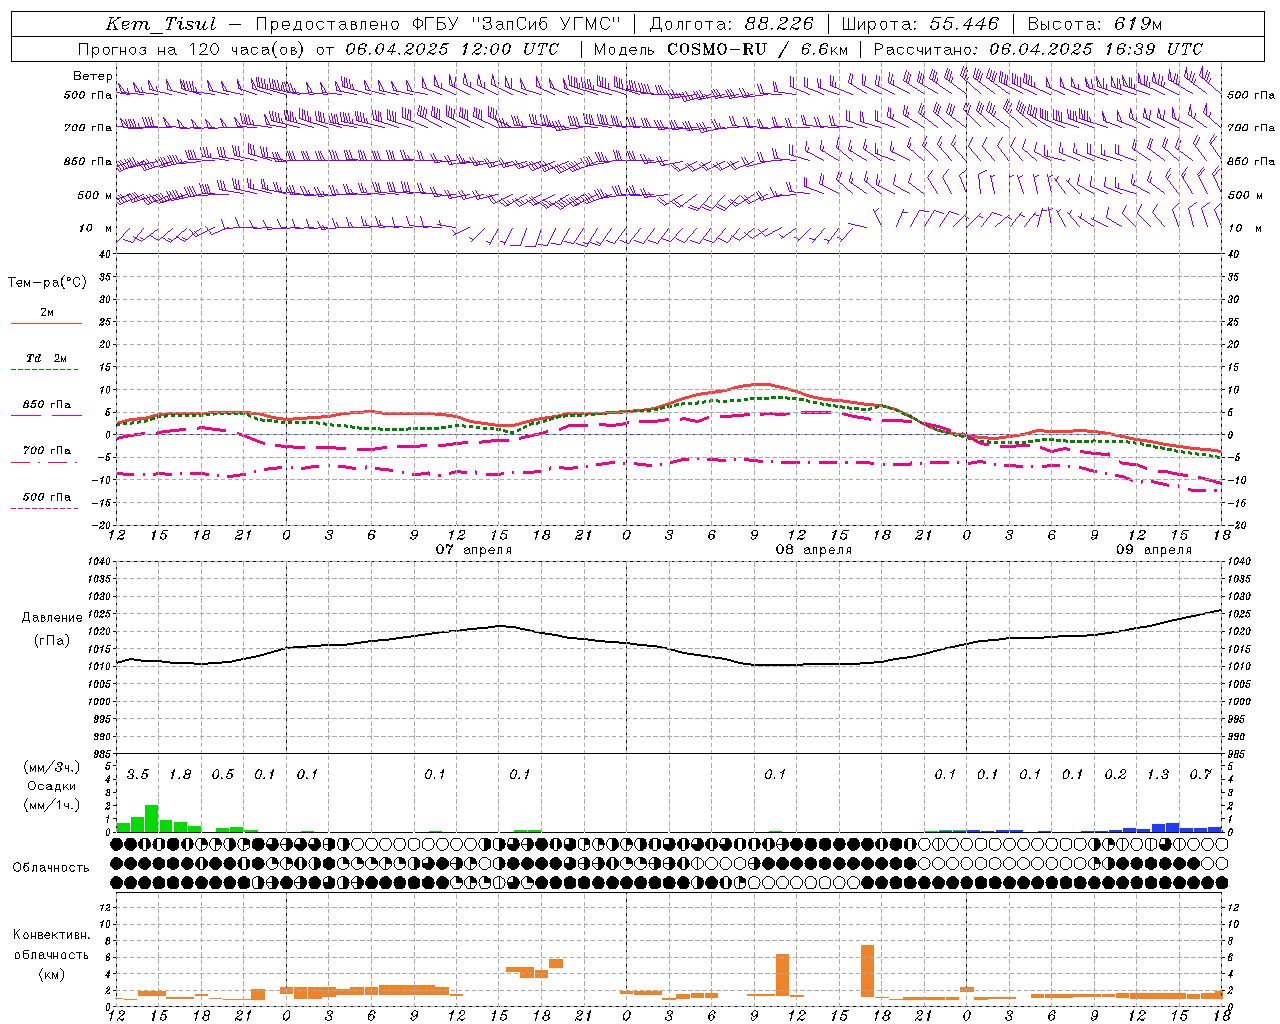Click the station name Kem_Tisul in the header
The image size is (1280, 1024).
161,24
